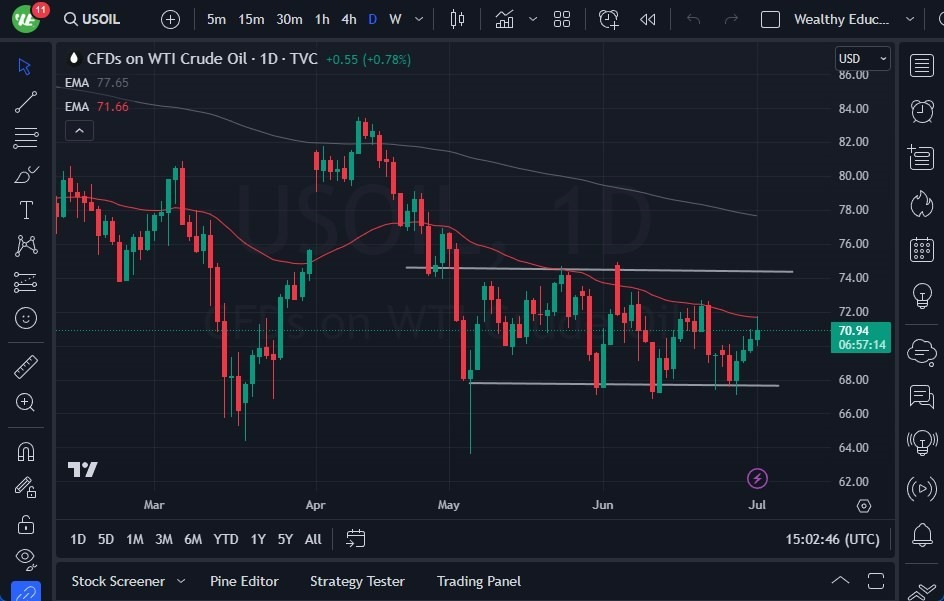
Task: Switch to the Strategy Tester tab
Action: [357, 581]
